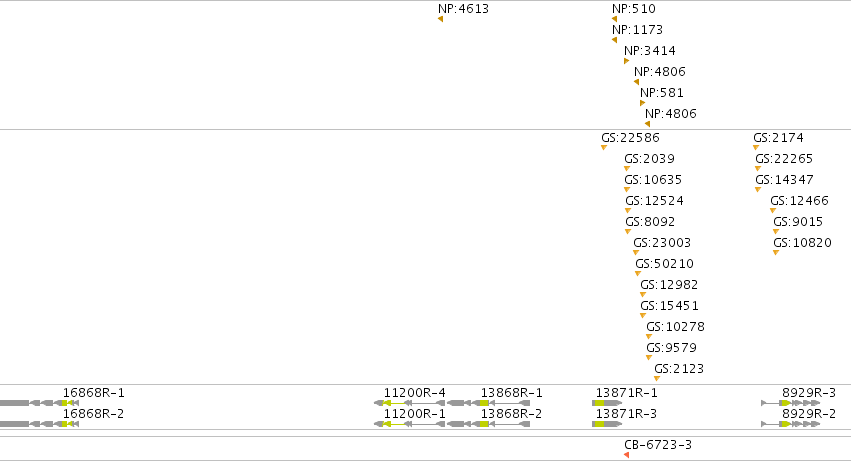Screen dimensions: 851x461
Task: Select the 16868R-2 transcript label
Action: [93, 414]
